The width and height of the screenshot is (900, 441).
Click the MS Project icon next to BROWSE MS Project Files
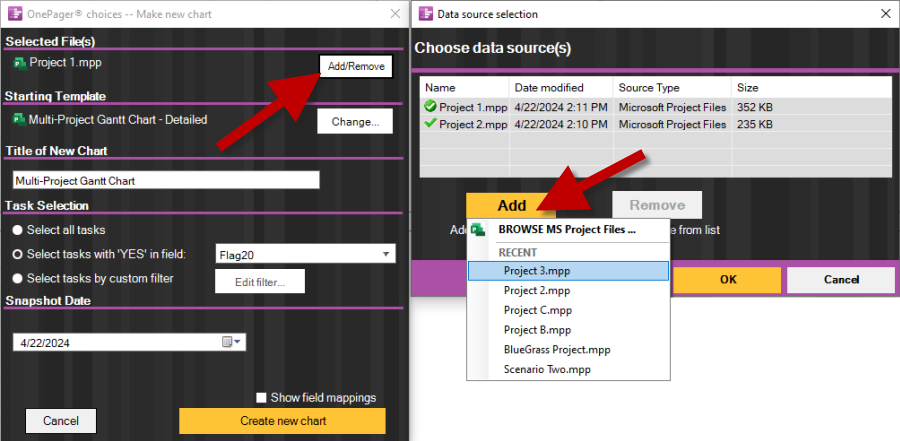478,230
